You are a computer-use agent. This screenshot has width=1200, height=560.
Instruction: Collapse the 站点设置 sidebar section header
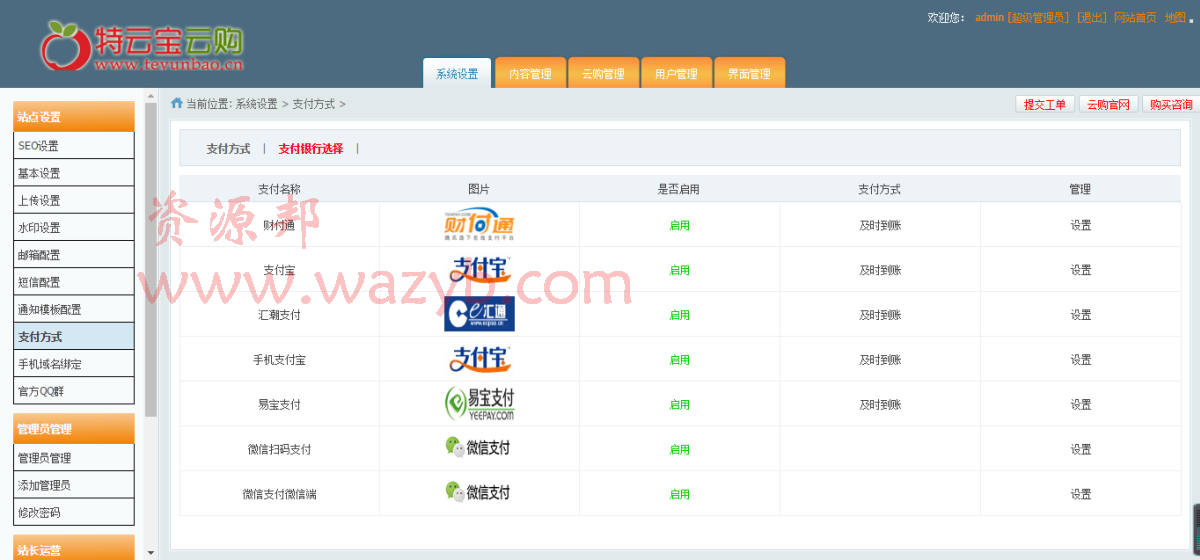73,116
